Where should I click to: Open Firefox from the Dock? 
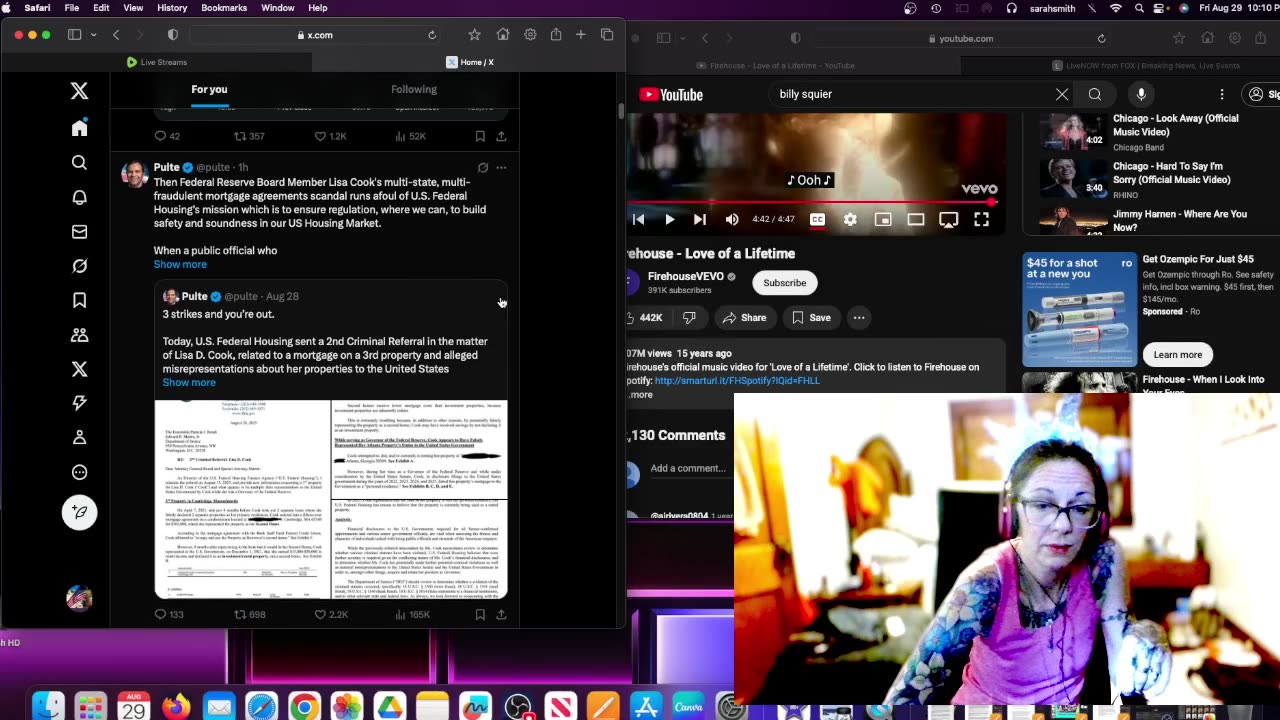tap(176, 707)
